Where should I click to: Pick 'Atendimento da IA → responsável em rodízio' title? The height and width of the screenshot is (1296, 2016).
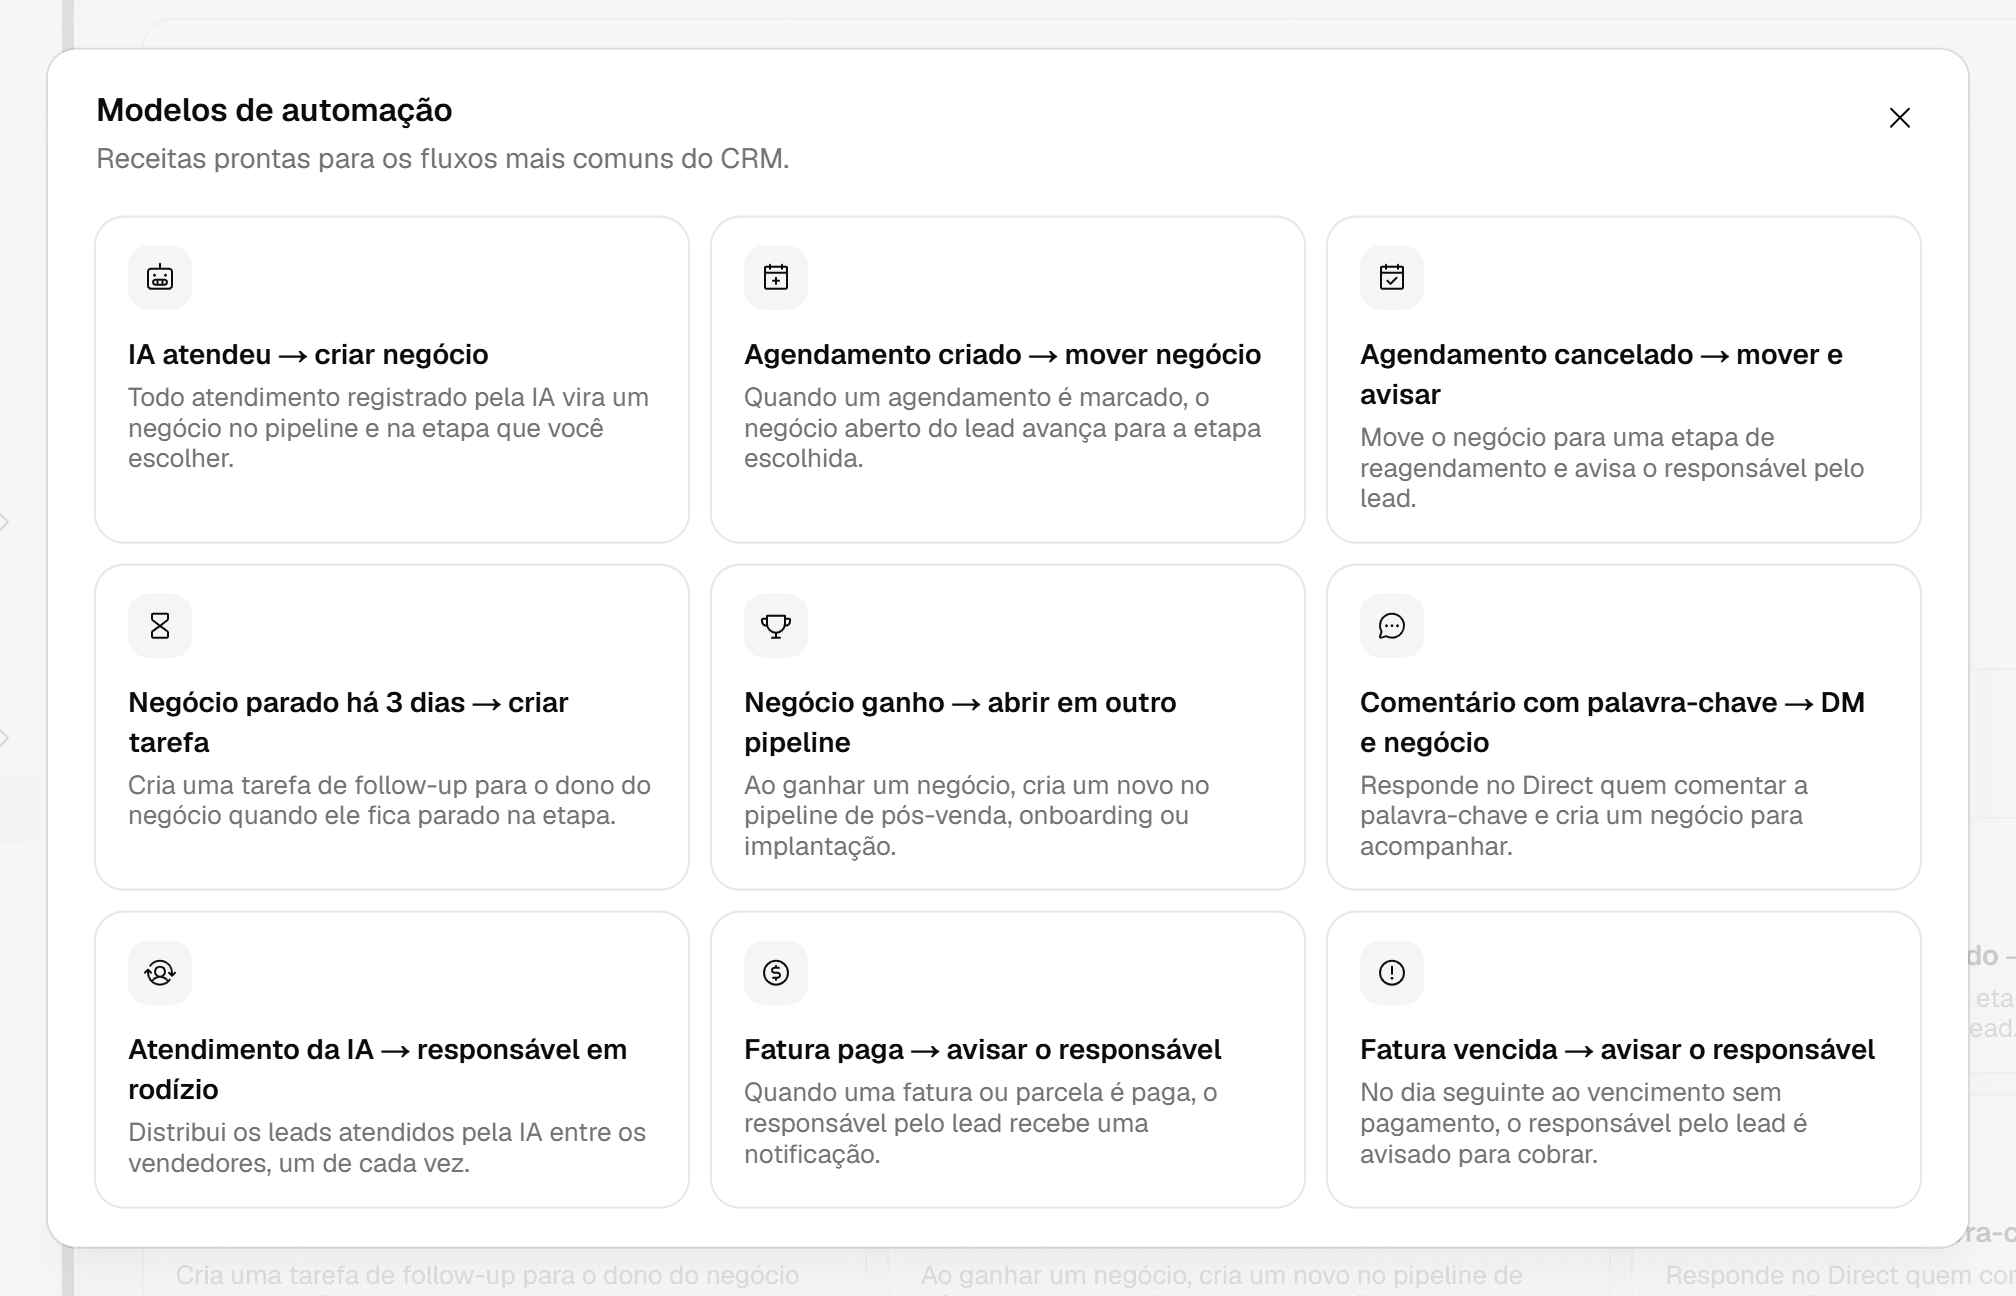(377, 1069)
